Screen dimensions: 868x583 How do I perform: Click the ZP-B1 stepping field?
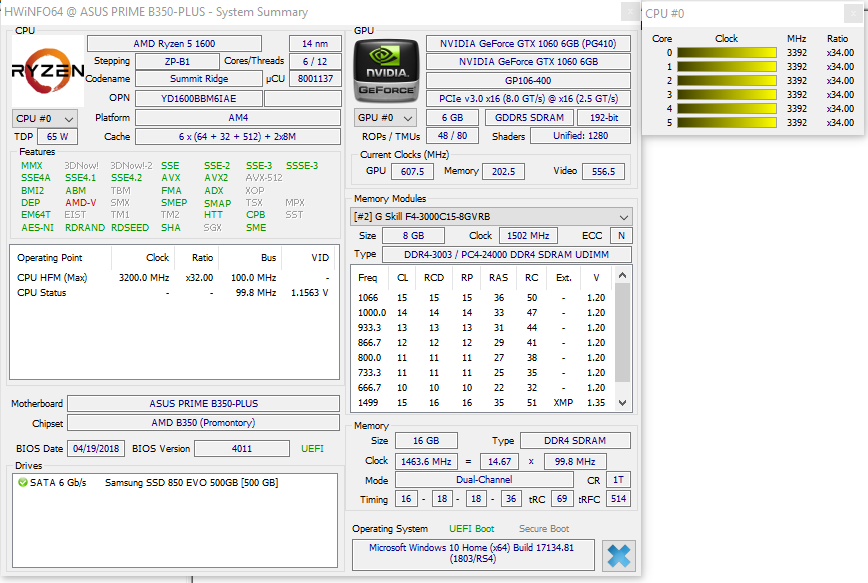coord(177,61)
